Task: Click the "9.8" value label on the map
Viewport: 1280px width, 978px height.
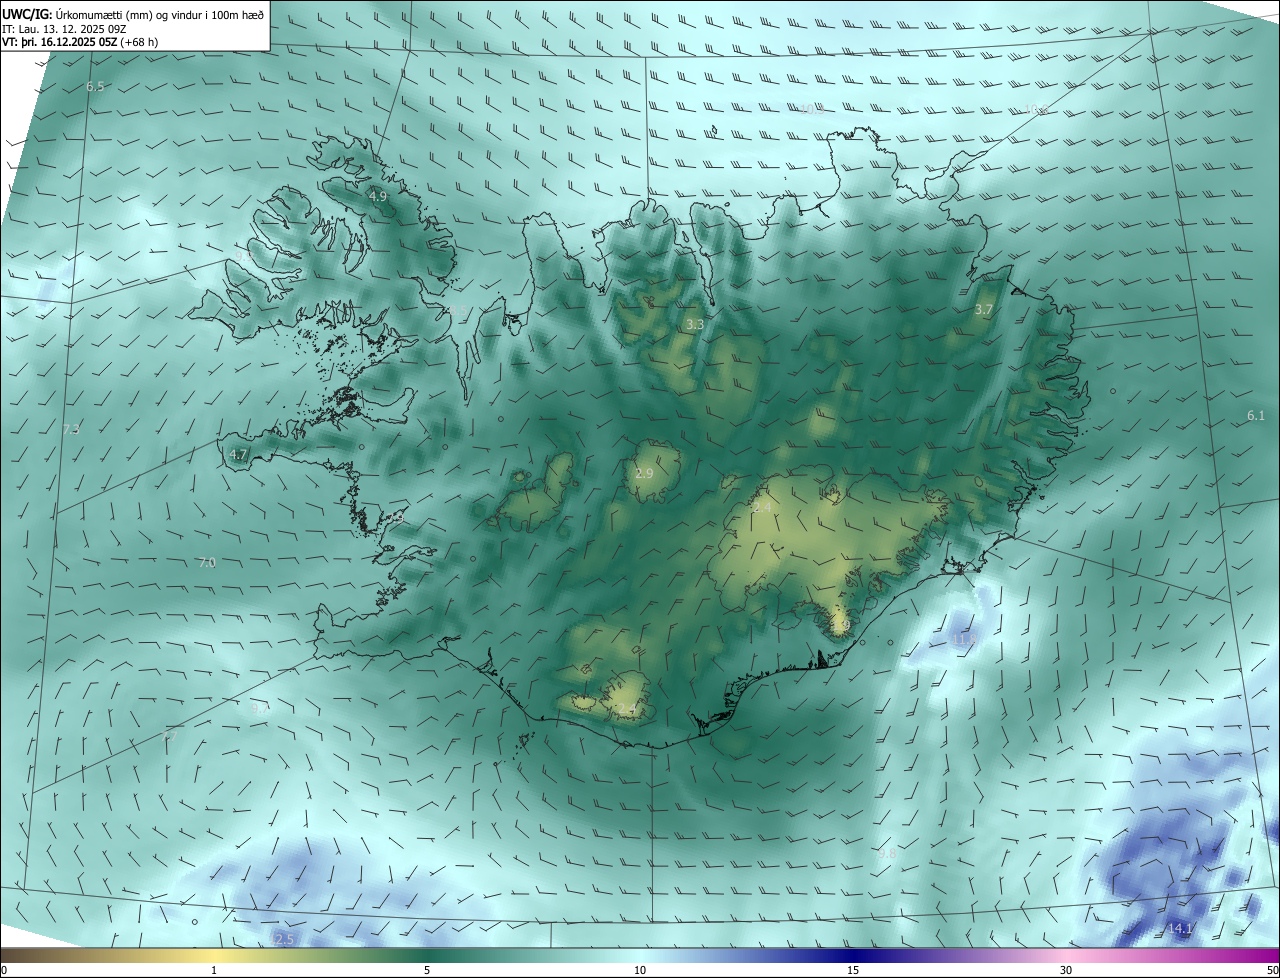Action: coord(887,853)
